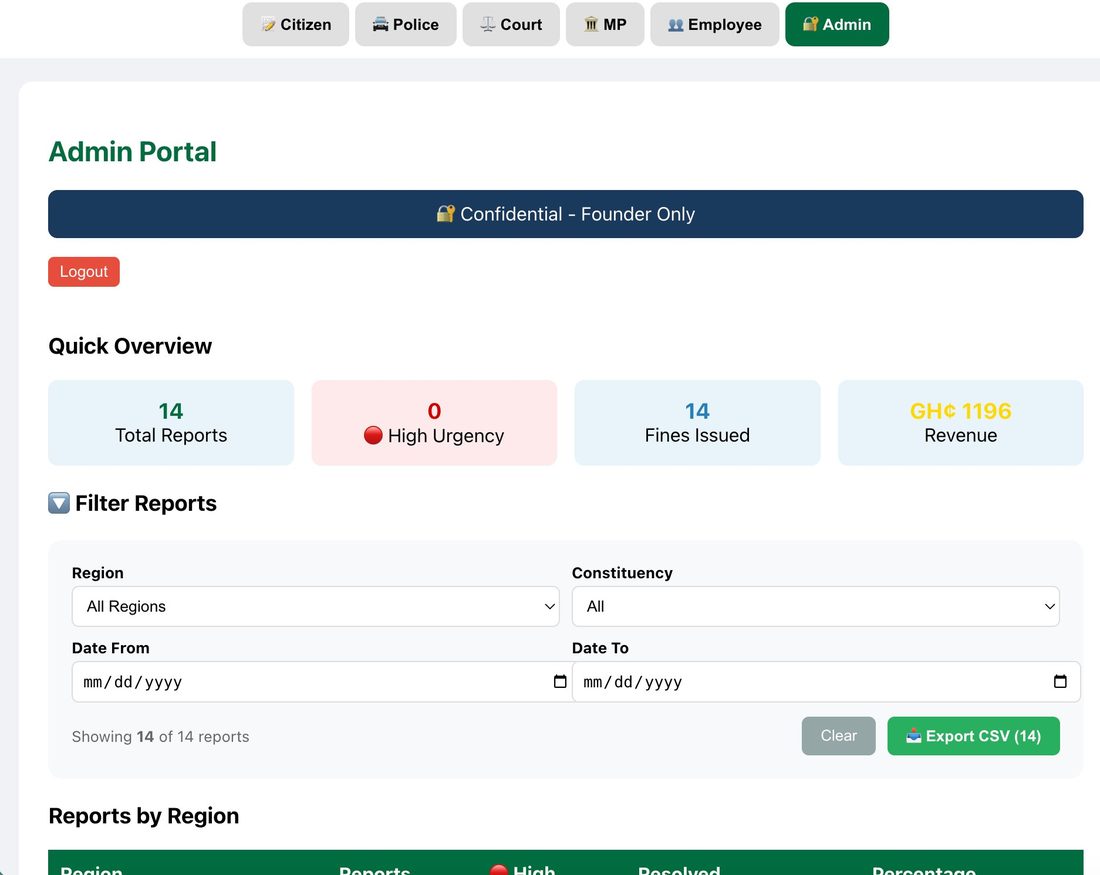This screenshot has height=875, width=1100.
Task: Click the Date To input field
Action: 826,681
